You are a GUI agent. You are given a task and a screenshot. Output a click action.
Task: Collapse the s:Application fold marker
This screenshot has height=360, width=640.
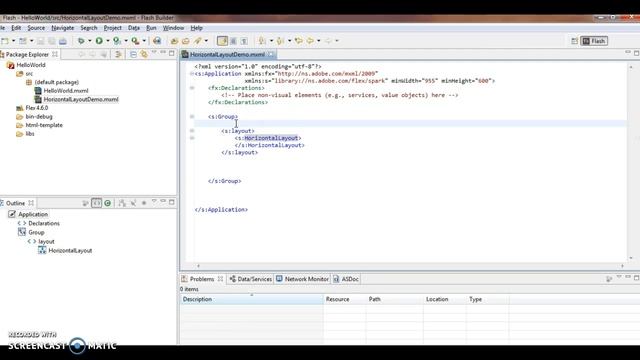click(191, 74)
